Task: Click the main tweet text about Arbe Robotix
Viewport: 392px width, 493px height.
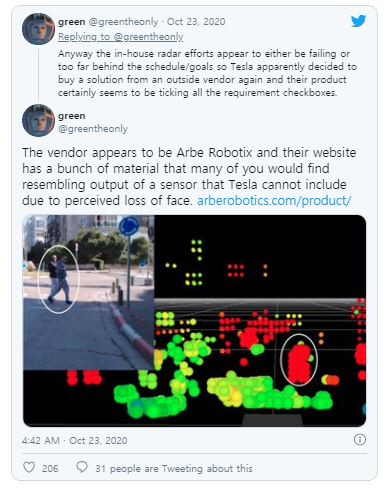Action: 189,177
